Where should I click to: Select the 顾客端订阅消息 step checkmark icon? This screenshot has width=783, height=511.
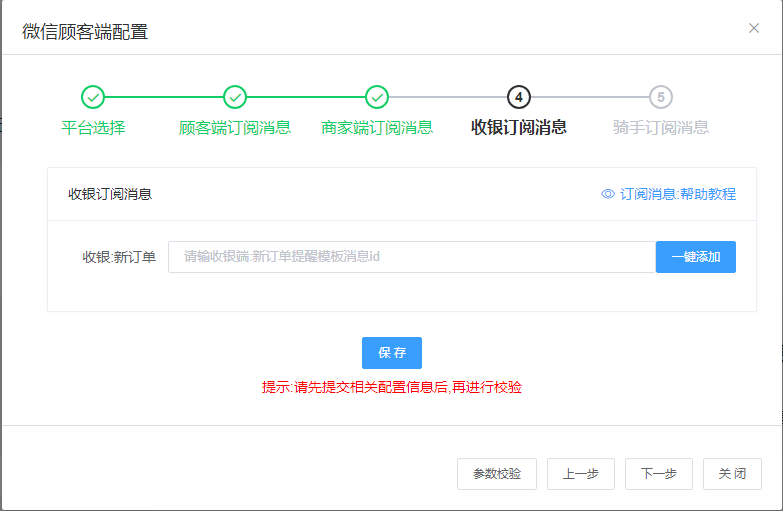coord(235,97)
